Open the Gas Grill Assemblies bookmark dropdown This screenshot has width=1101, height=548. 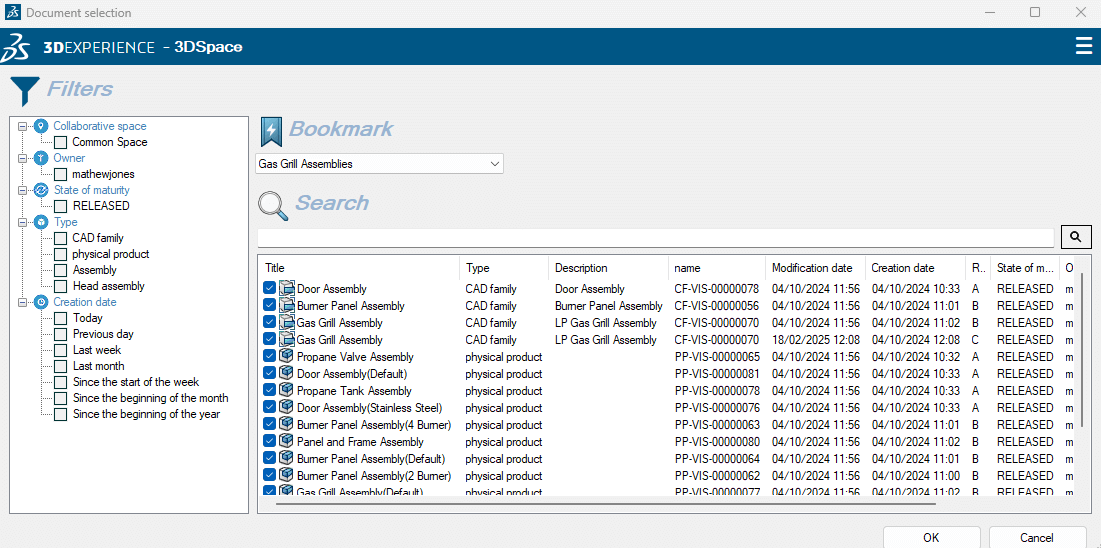tap(379, 164)
